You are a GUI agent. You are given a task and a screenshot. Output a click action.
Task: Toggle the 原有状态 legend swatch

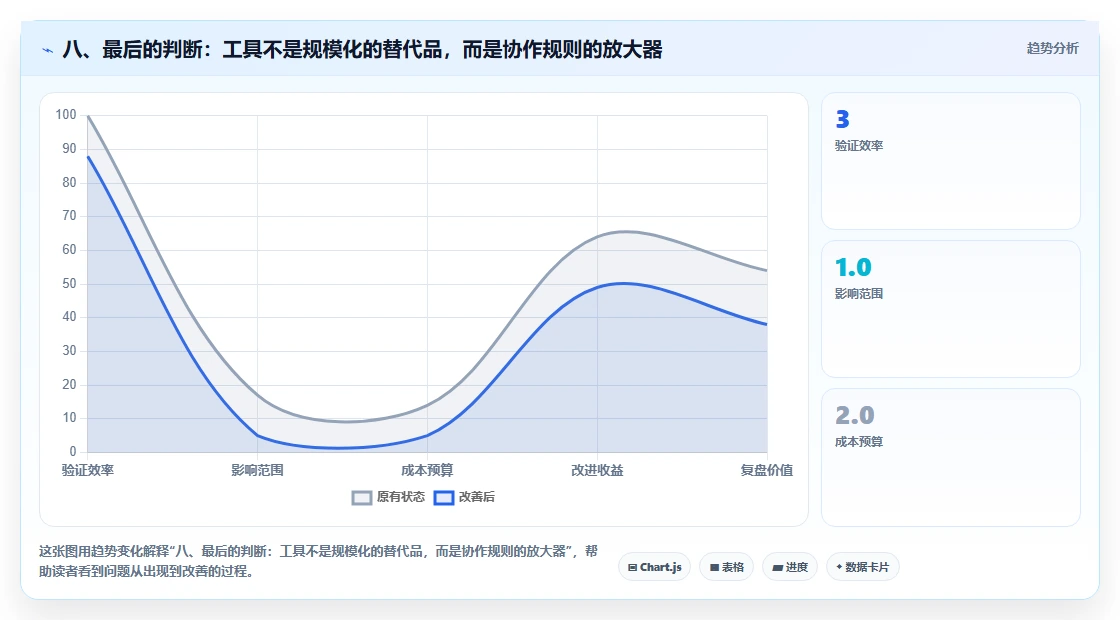[x=362, y=497]
